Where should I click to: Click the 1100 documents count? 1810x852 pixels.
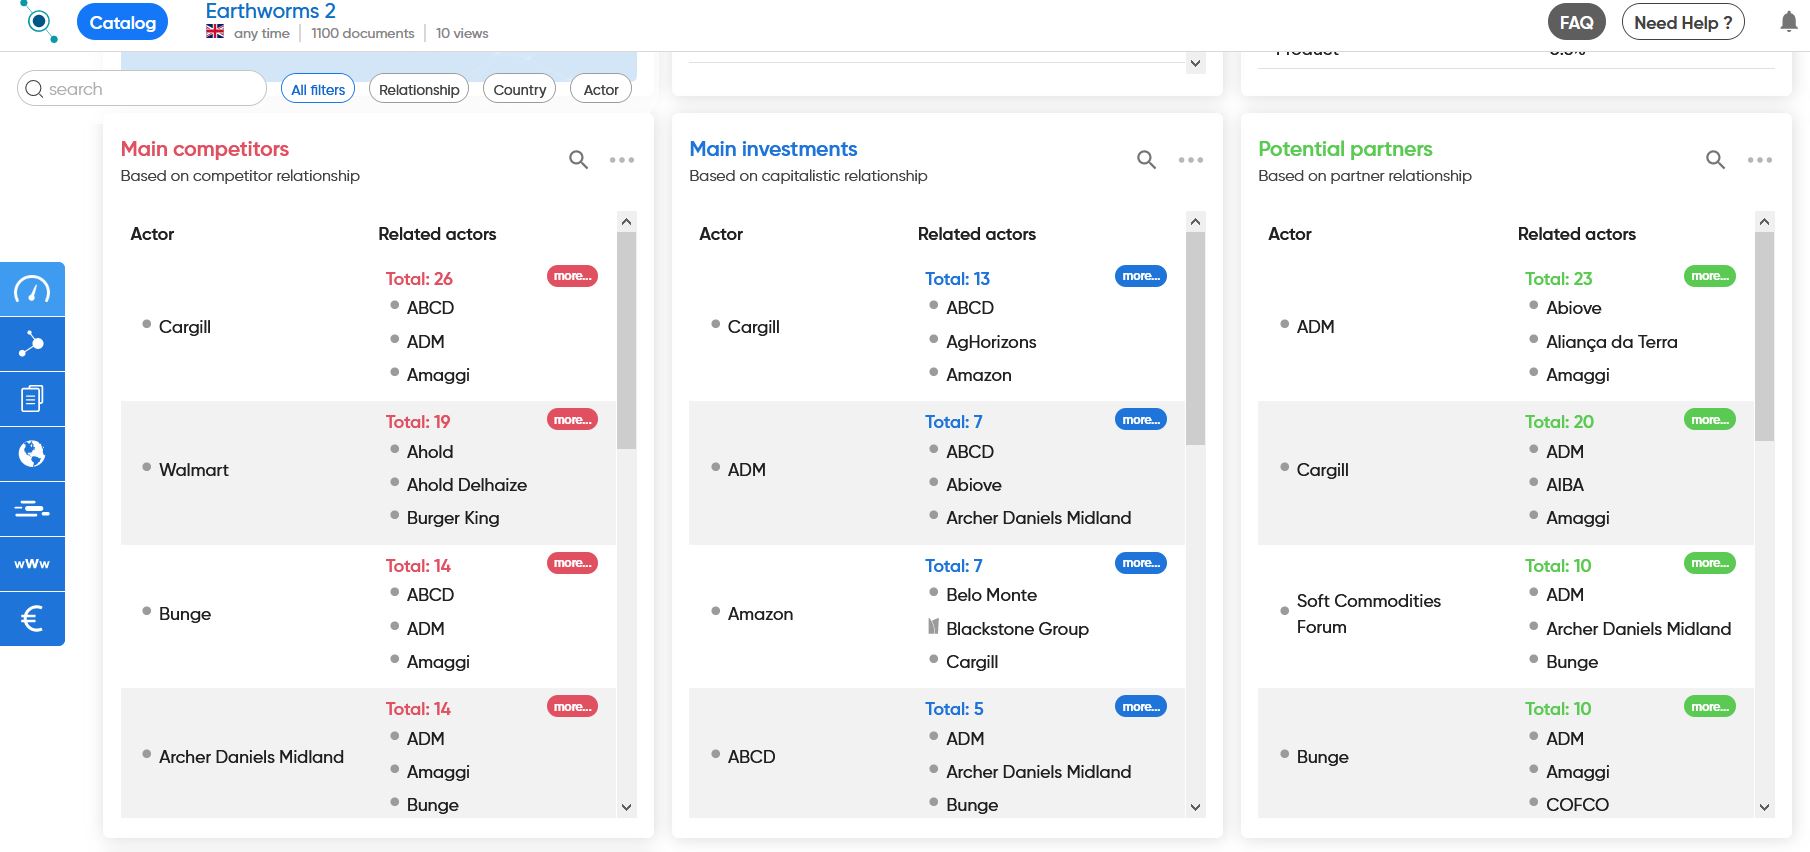tap(362, 33)
